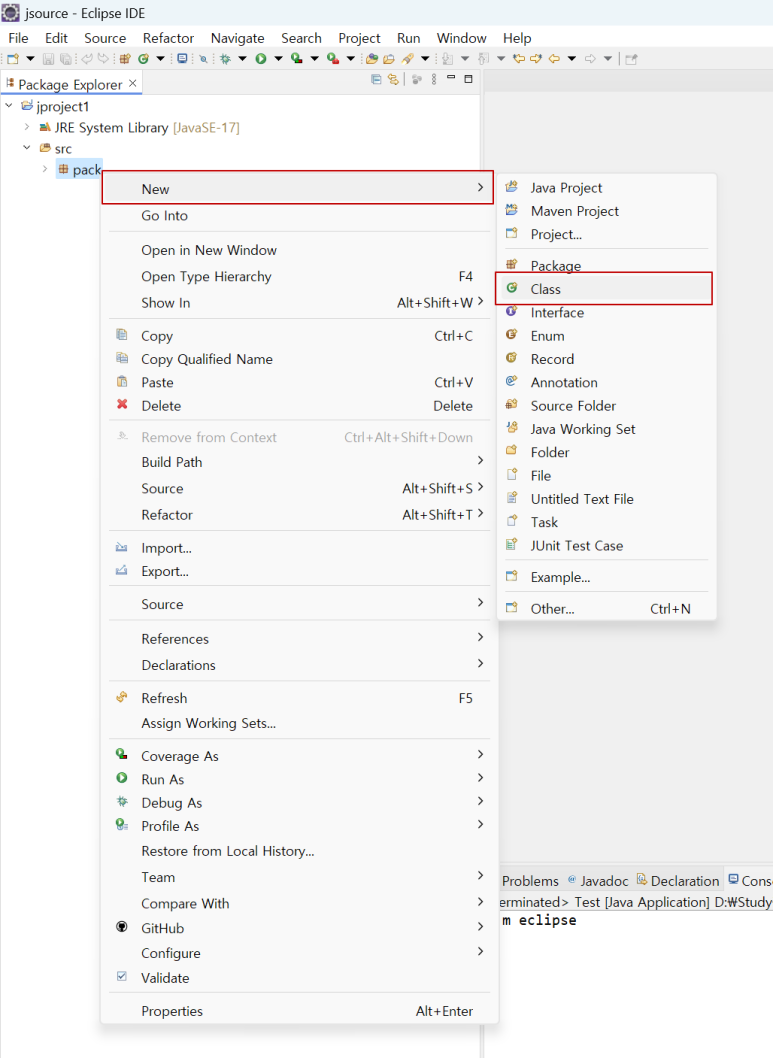Click Restore from Local History...

click(x=299, y=850)
